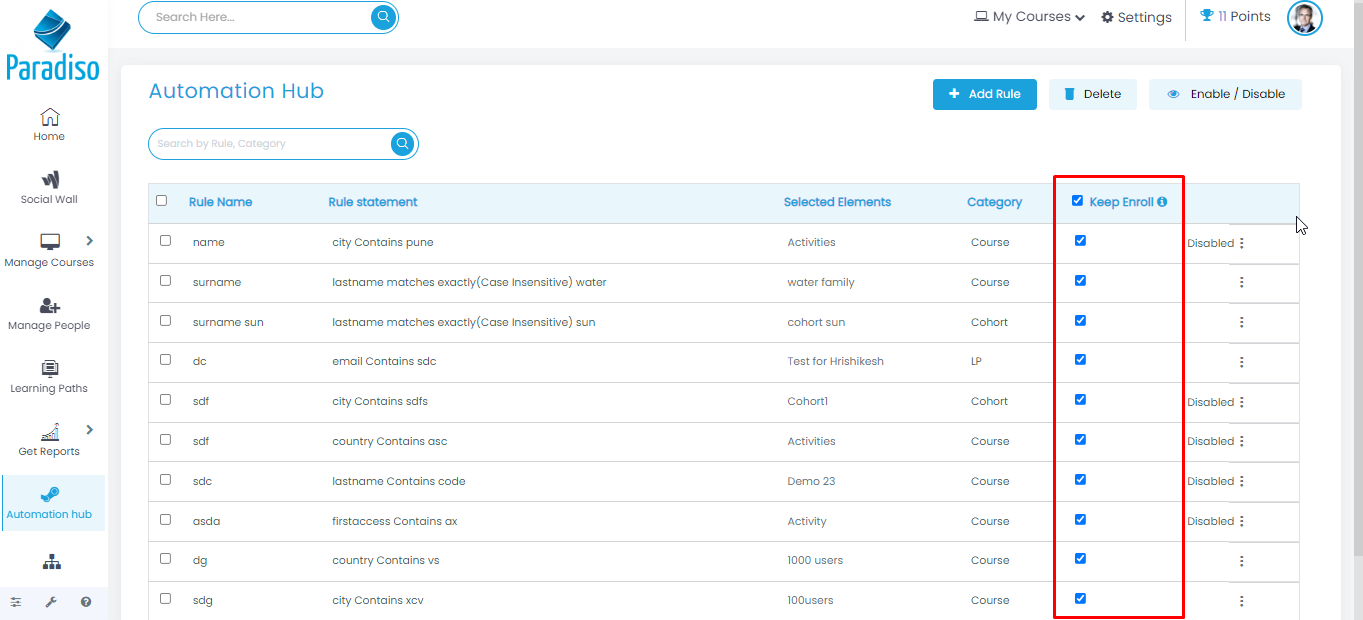
Task: Click the Add Rule button
Action: click(984, 94)
